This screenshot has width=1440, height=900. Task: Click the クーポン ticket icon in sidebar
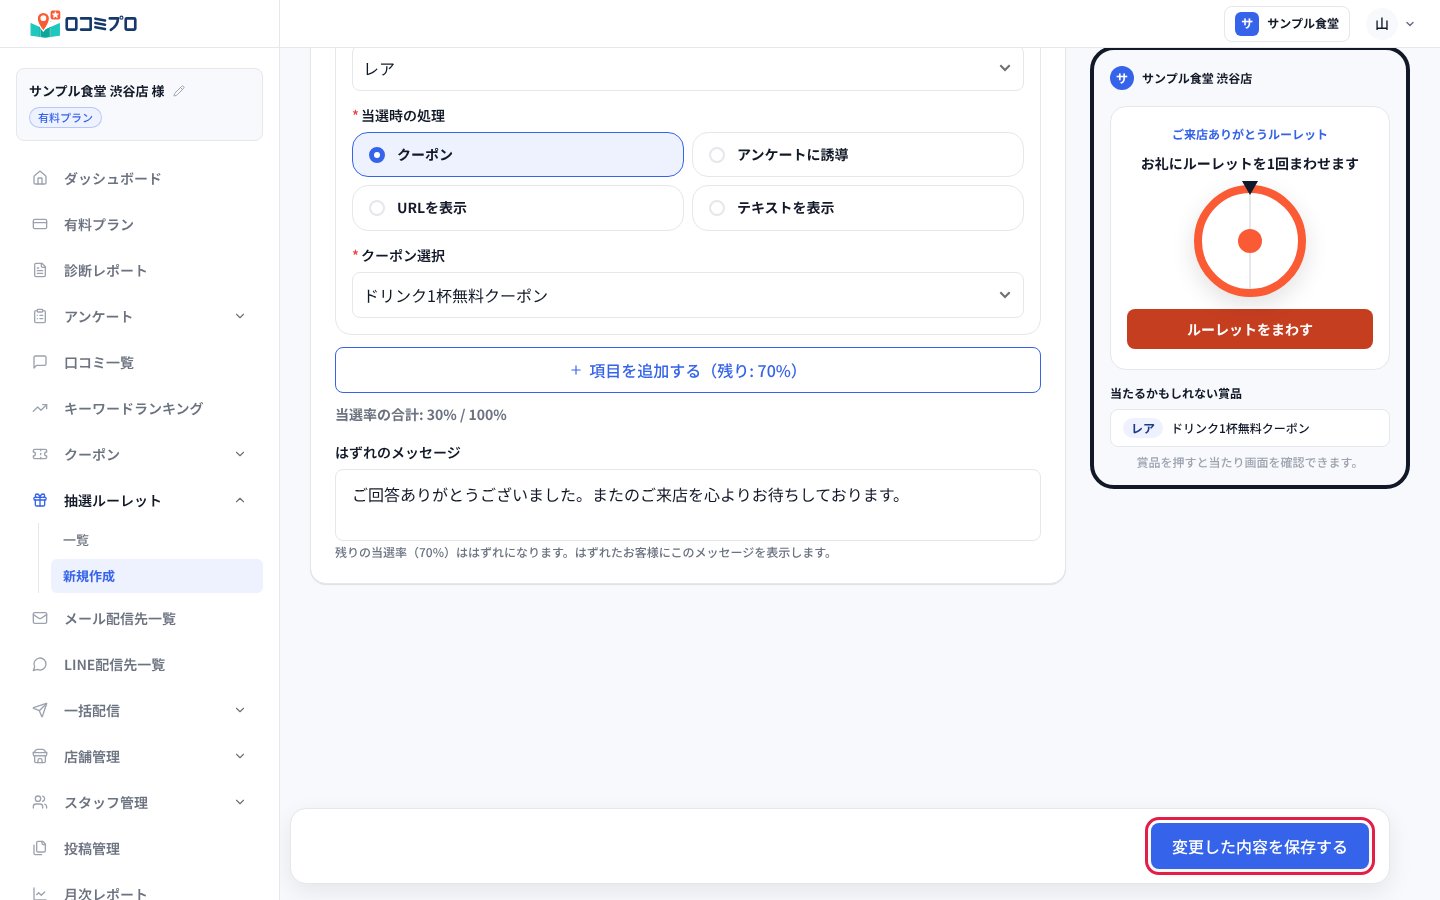(40, 454)
